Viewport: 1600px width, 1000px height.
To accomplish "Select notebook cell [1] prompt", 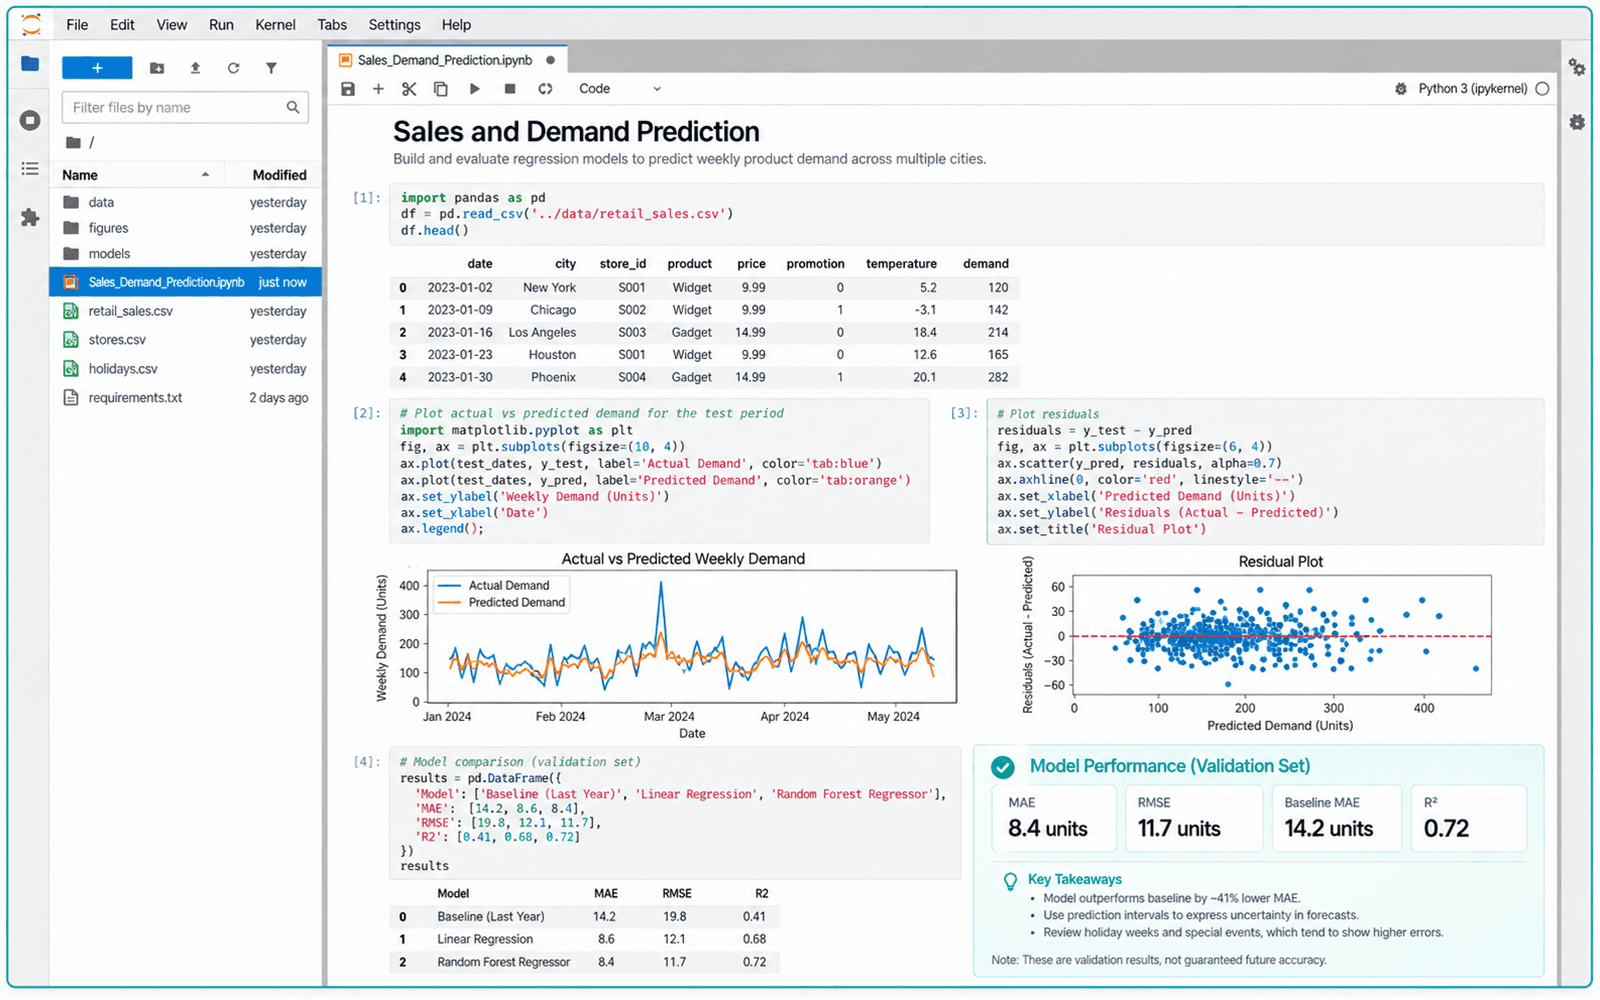I will [x=366, y=198].
